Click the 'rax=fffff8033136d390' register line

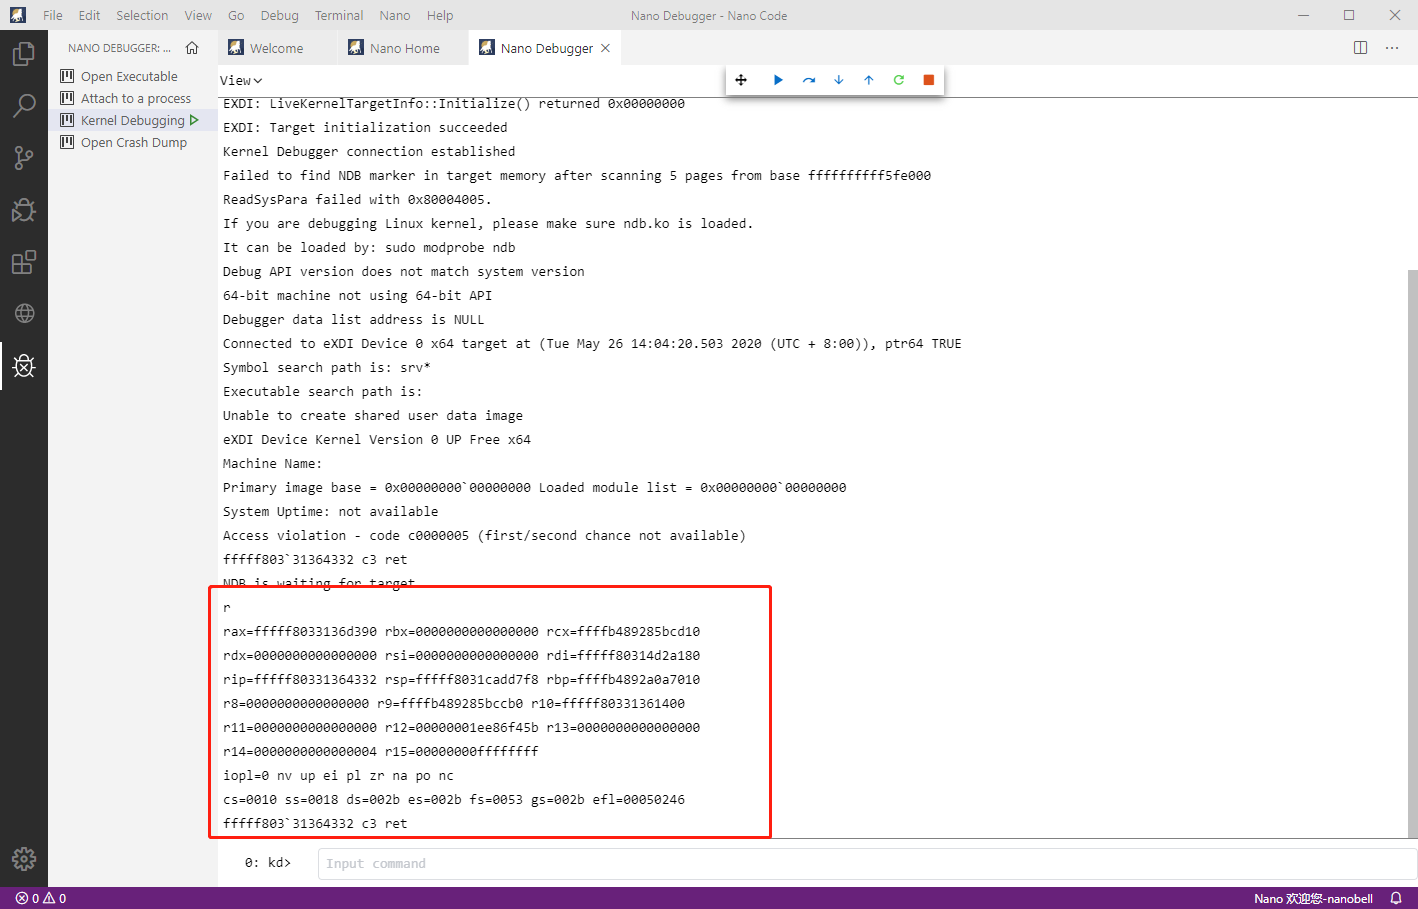pyautogui.click(x=461, y=632)
